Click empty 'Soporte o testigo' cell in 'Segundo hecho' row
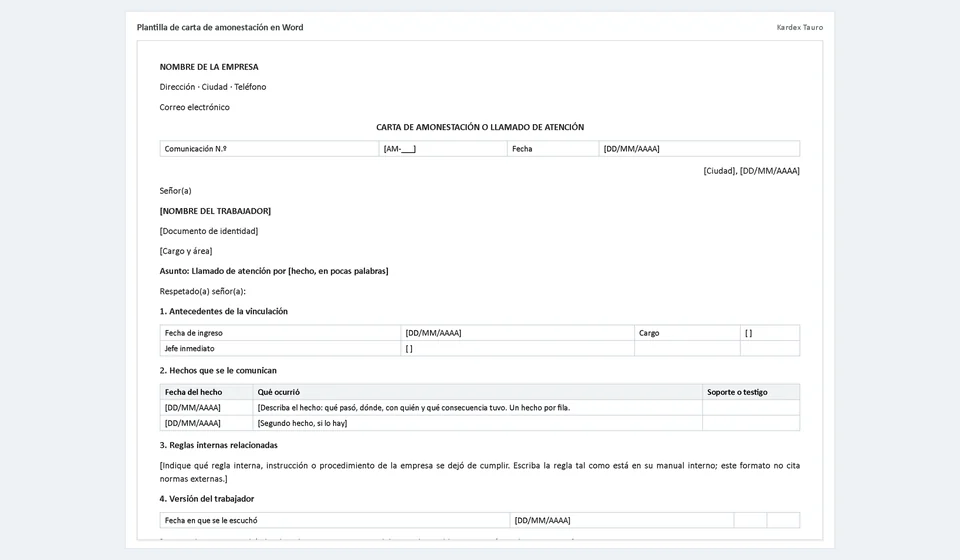This screenshot has width=960, height=560. (751, 423)
